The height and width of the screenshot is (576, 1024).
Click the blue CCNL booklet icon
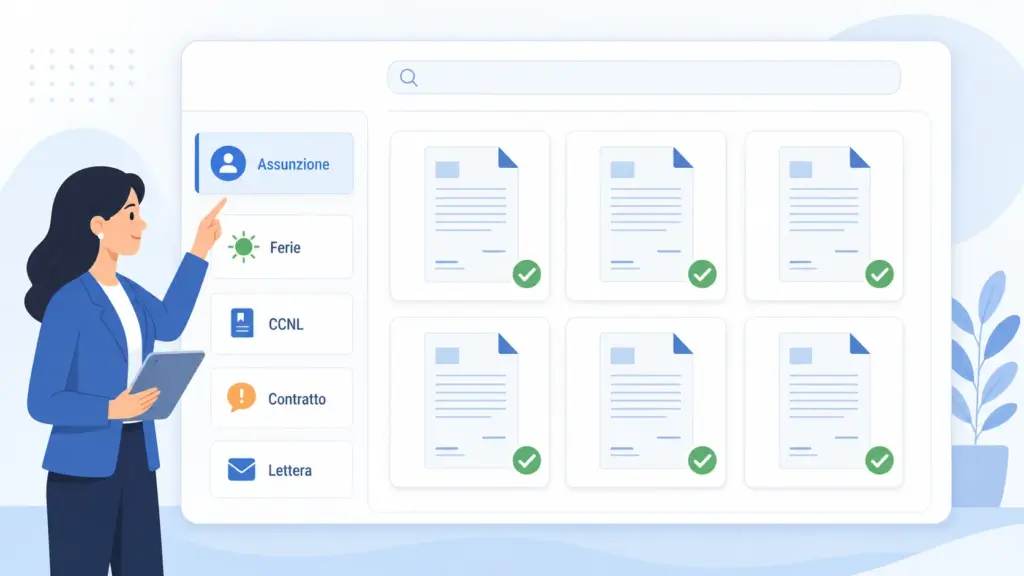click(x=242, y=323)
